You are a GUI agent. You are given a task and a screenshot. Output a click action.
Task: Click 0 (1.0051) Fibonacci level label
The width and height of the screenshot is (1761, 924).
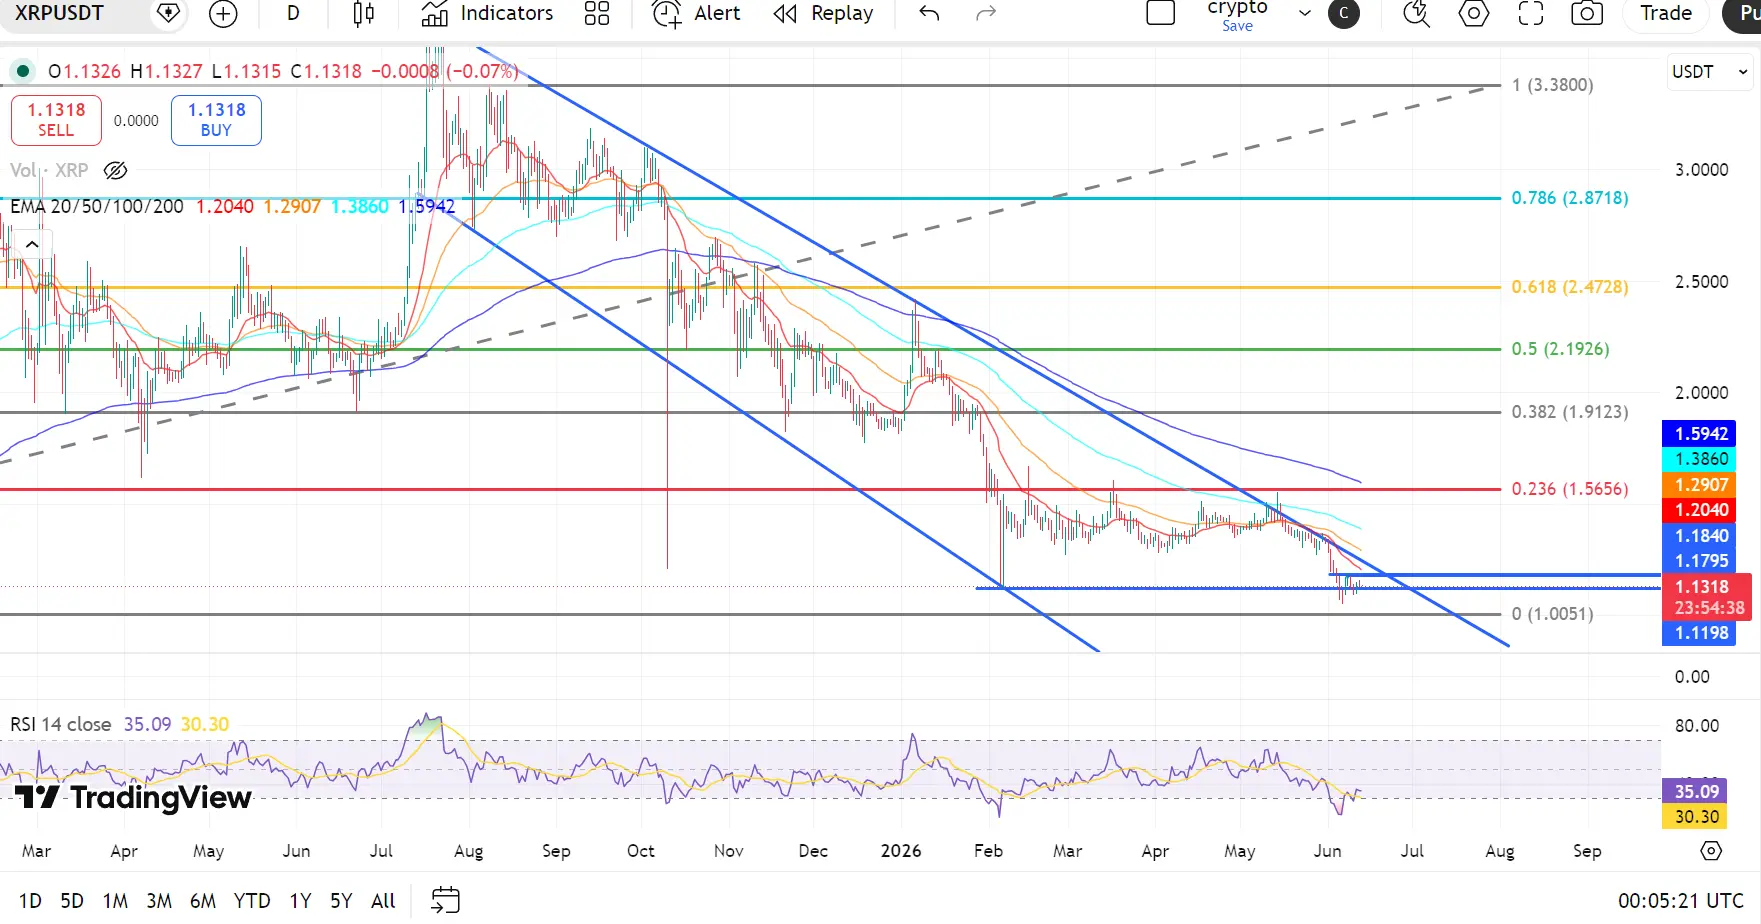click(x=1552, y=614)
